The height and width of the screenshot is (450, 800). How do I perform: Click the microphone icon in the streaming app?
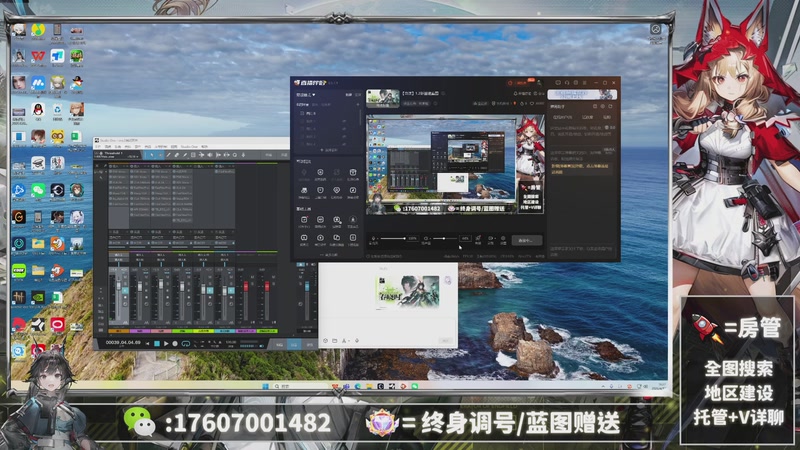tap(373, 238)
